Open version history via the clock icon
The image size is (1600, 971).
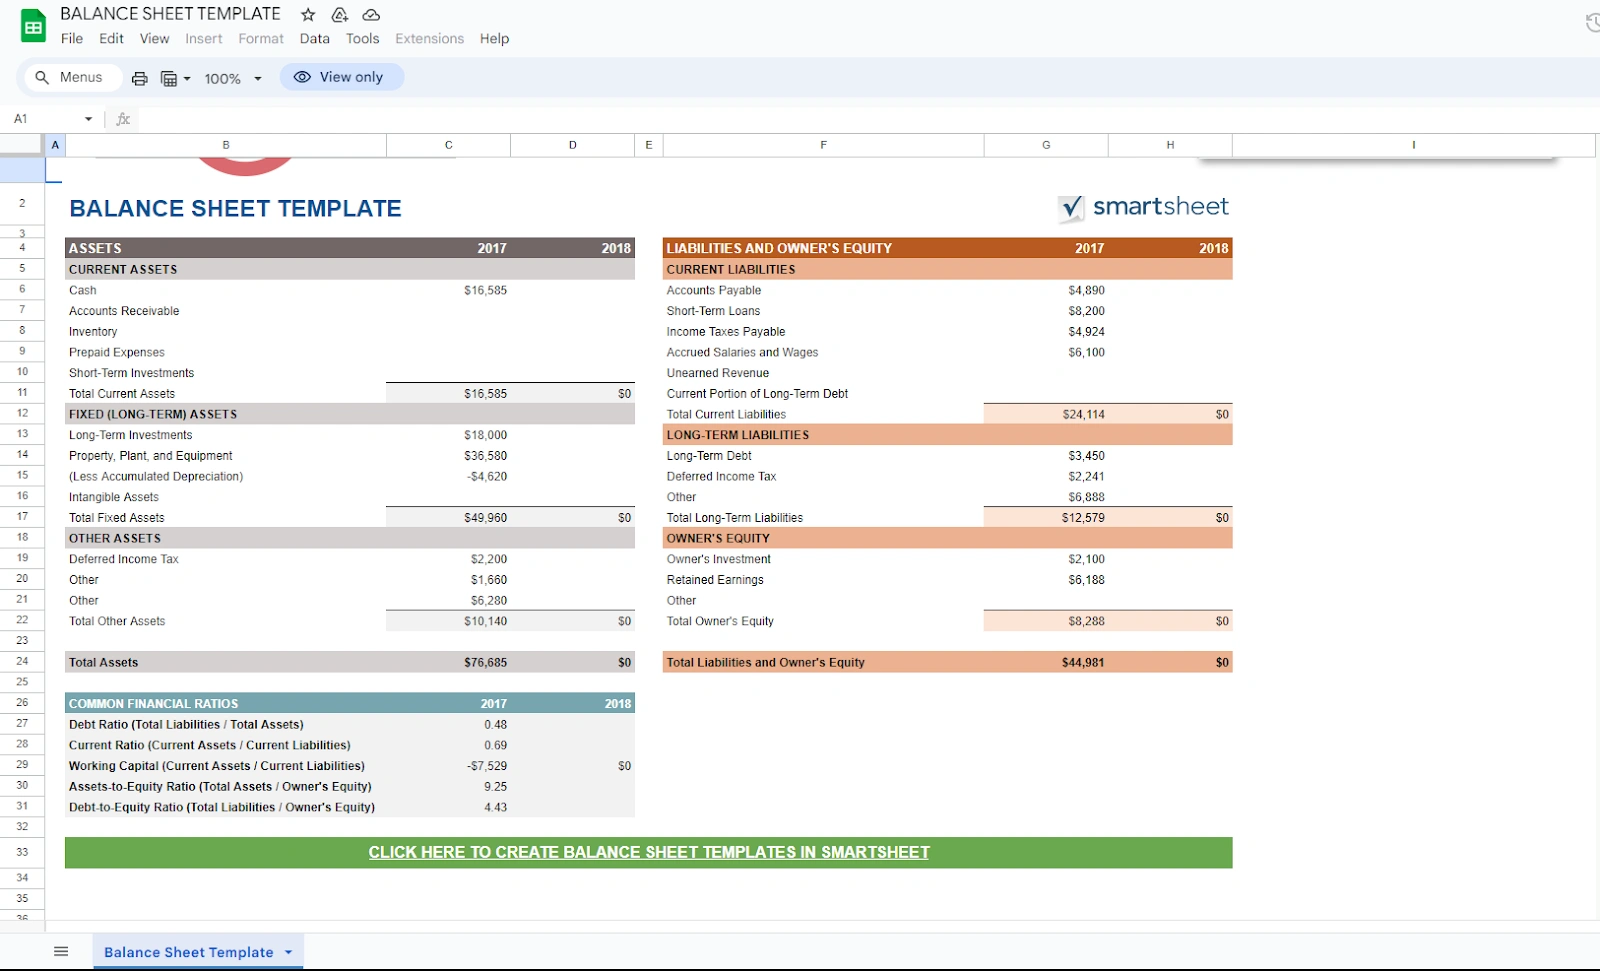click(x=1590, y=20)
